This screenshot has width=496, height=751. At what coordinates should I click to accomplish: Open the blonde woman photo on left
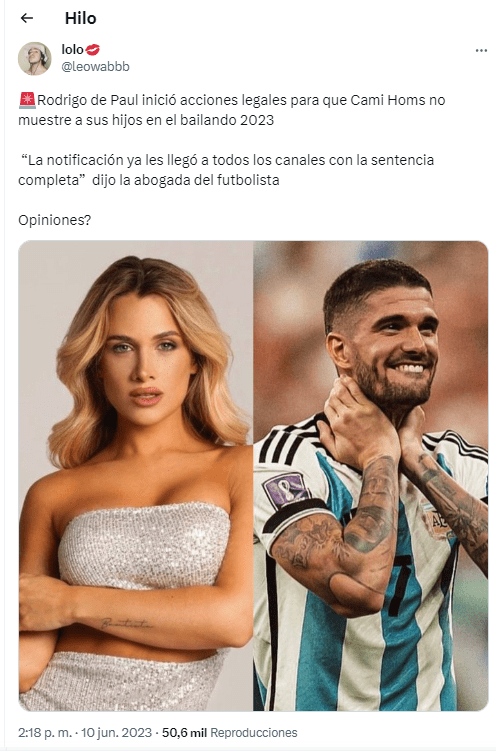point(136,476)
